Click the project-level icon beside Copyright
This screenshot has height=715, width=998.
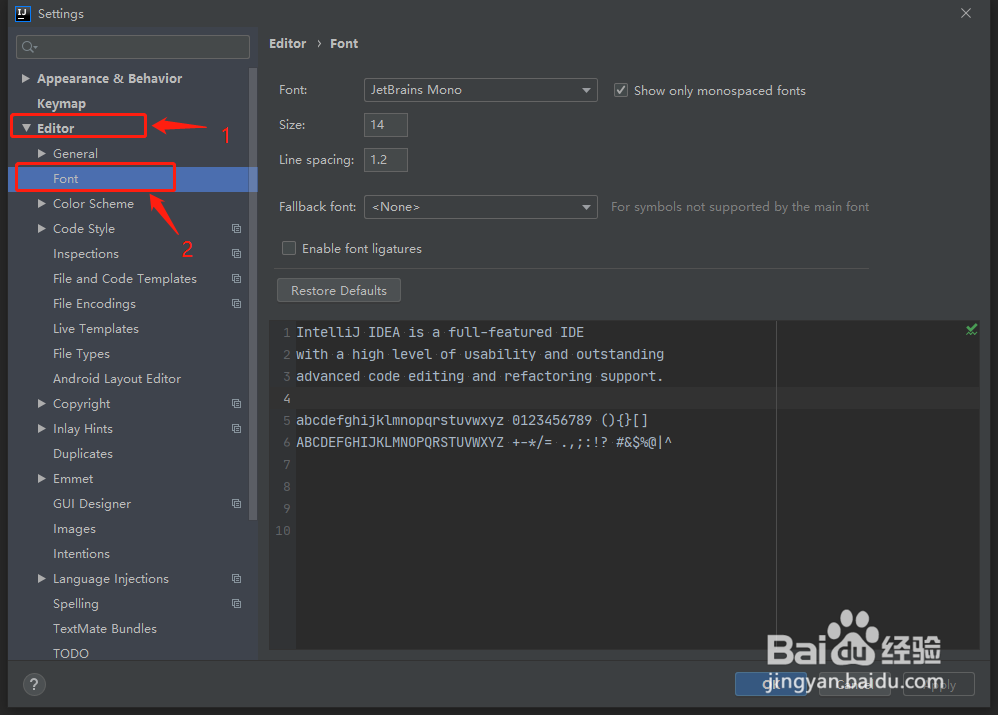237,404
